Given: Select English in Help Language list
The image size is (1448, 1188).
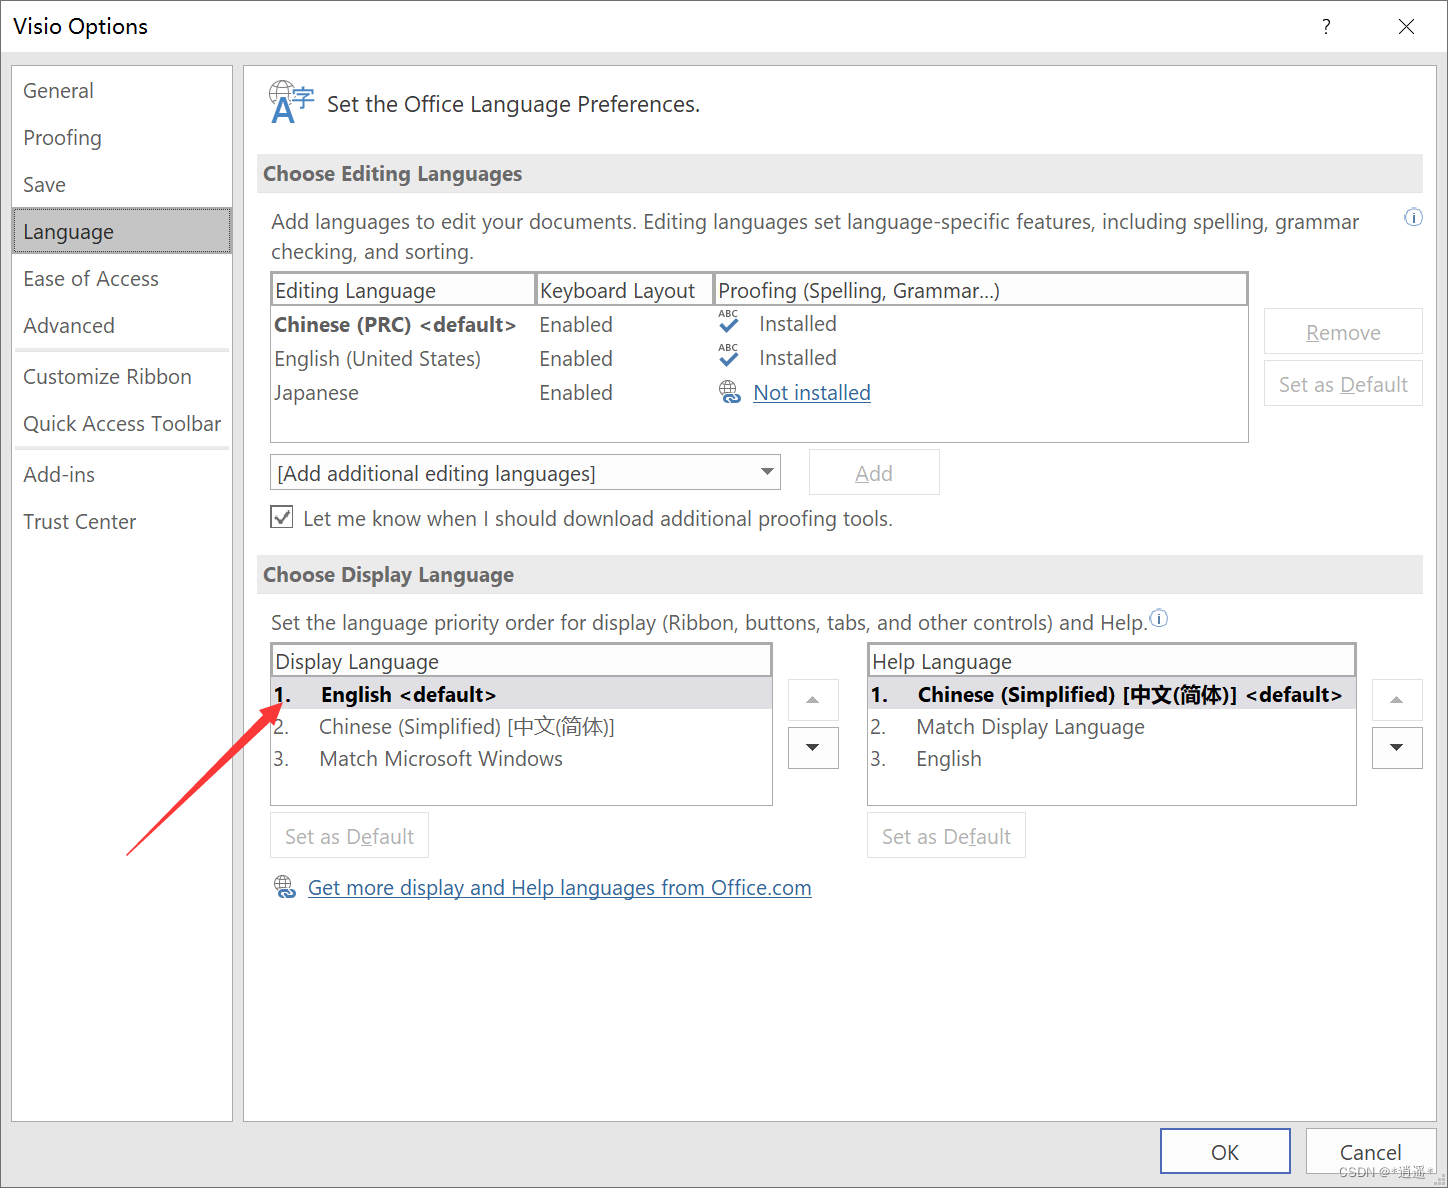Looking at the screenshot, I should (x=1112, y=759).
